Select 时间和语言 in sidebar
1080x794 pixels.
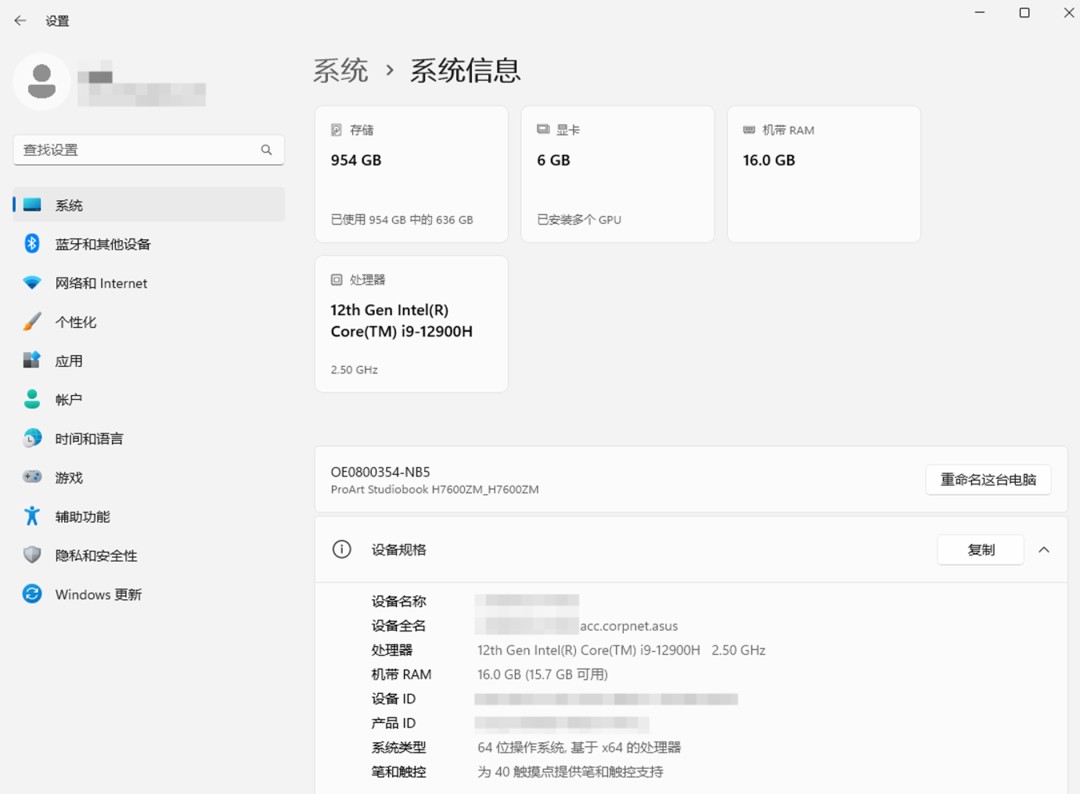[x=149, y=439]
